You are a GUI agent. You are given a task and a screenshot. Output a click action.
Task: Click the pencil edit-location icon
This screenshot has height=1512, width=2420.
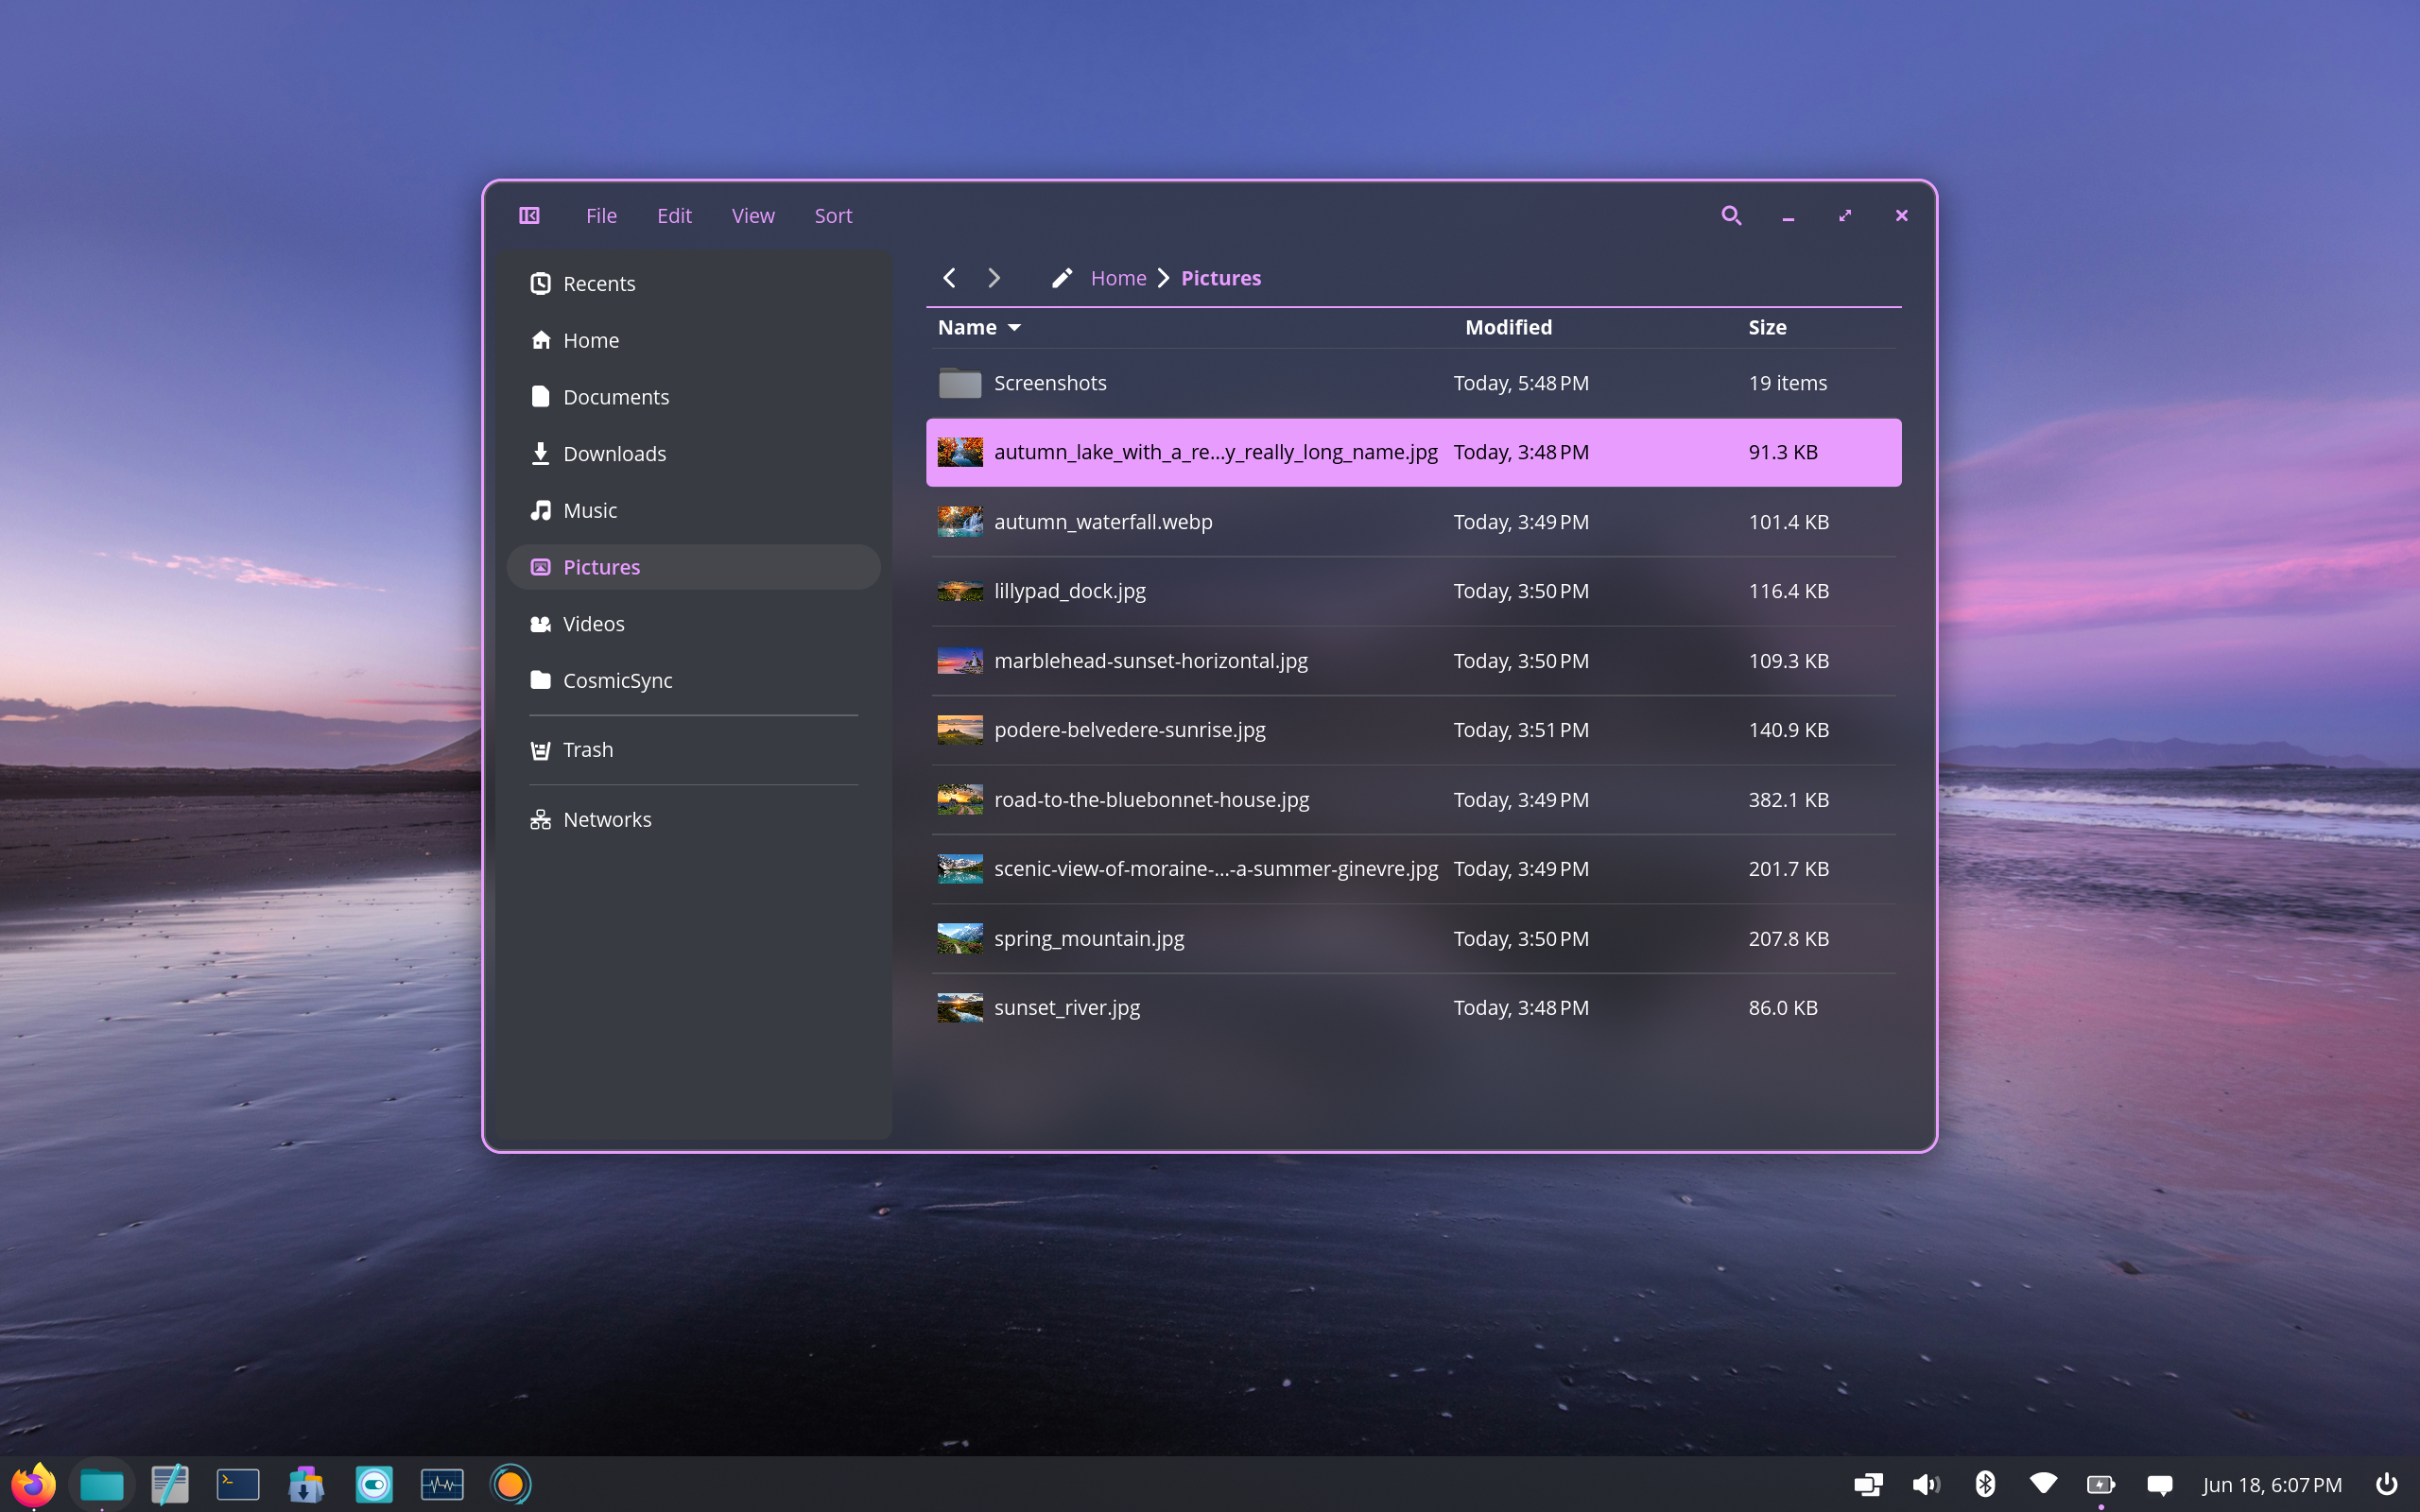pyautogui.click(x=1062, y=278)
